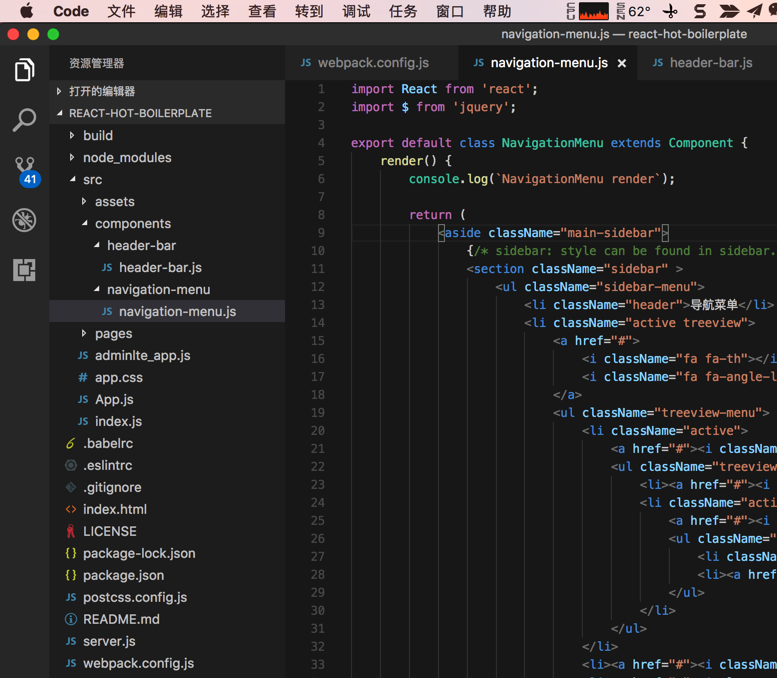777x678 pixels.
Task: Open the Explorer view in activity bar
Action: 24,70
